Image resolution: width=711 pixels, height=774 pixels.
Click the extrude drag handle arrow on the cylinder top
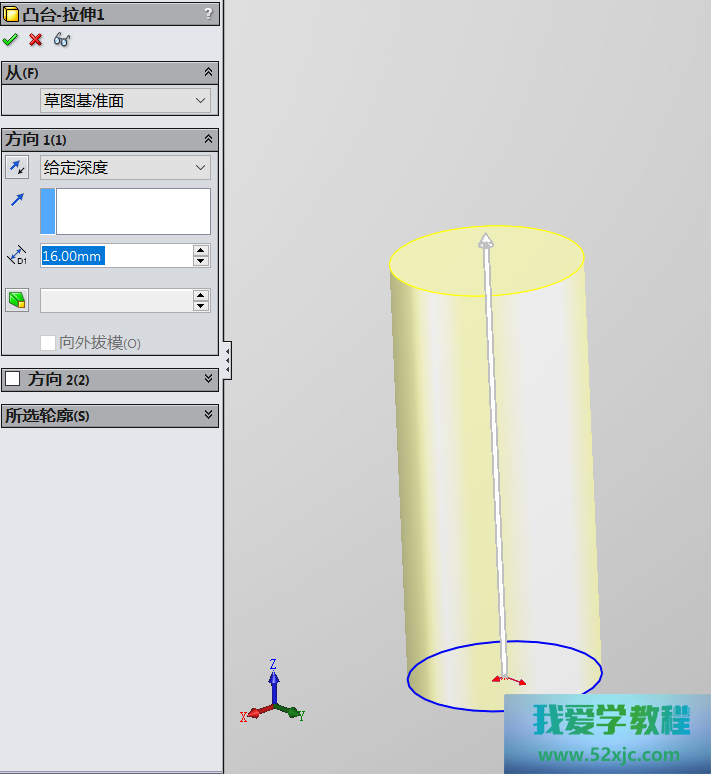tap(485, 240)
